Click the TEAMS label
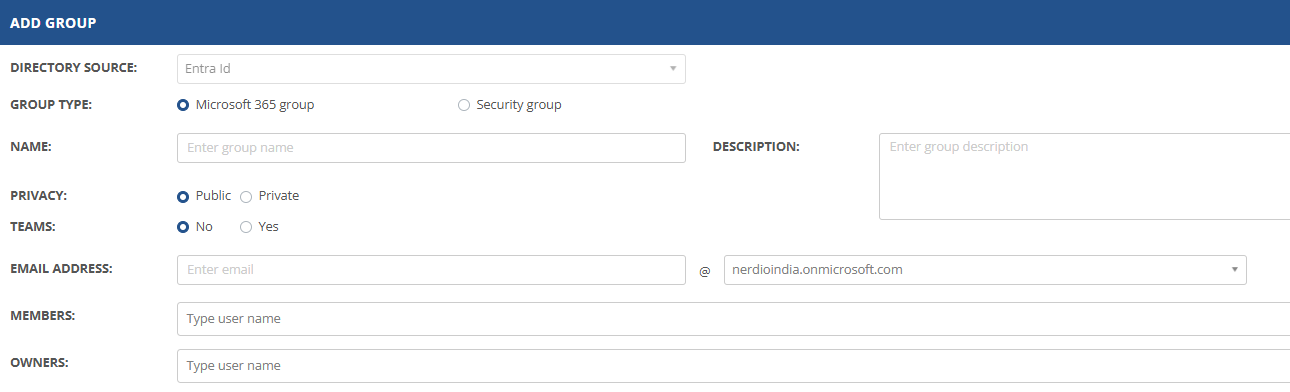Viewport: 1290px width, 392px height. (32, 226)
